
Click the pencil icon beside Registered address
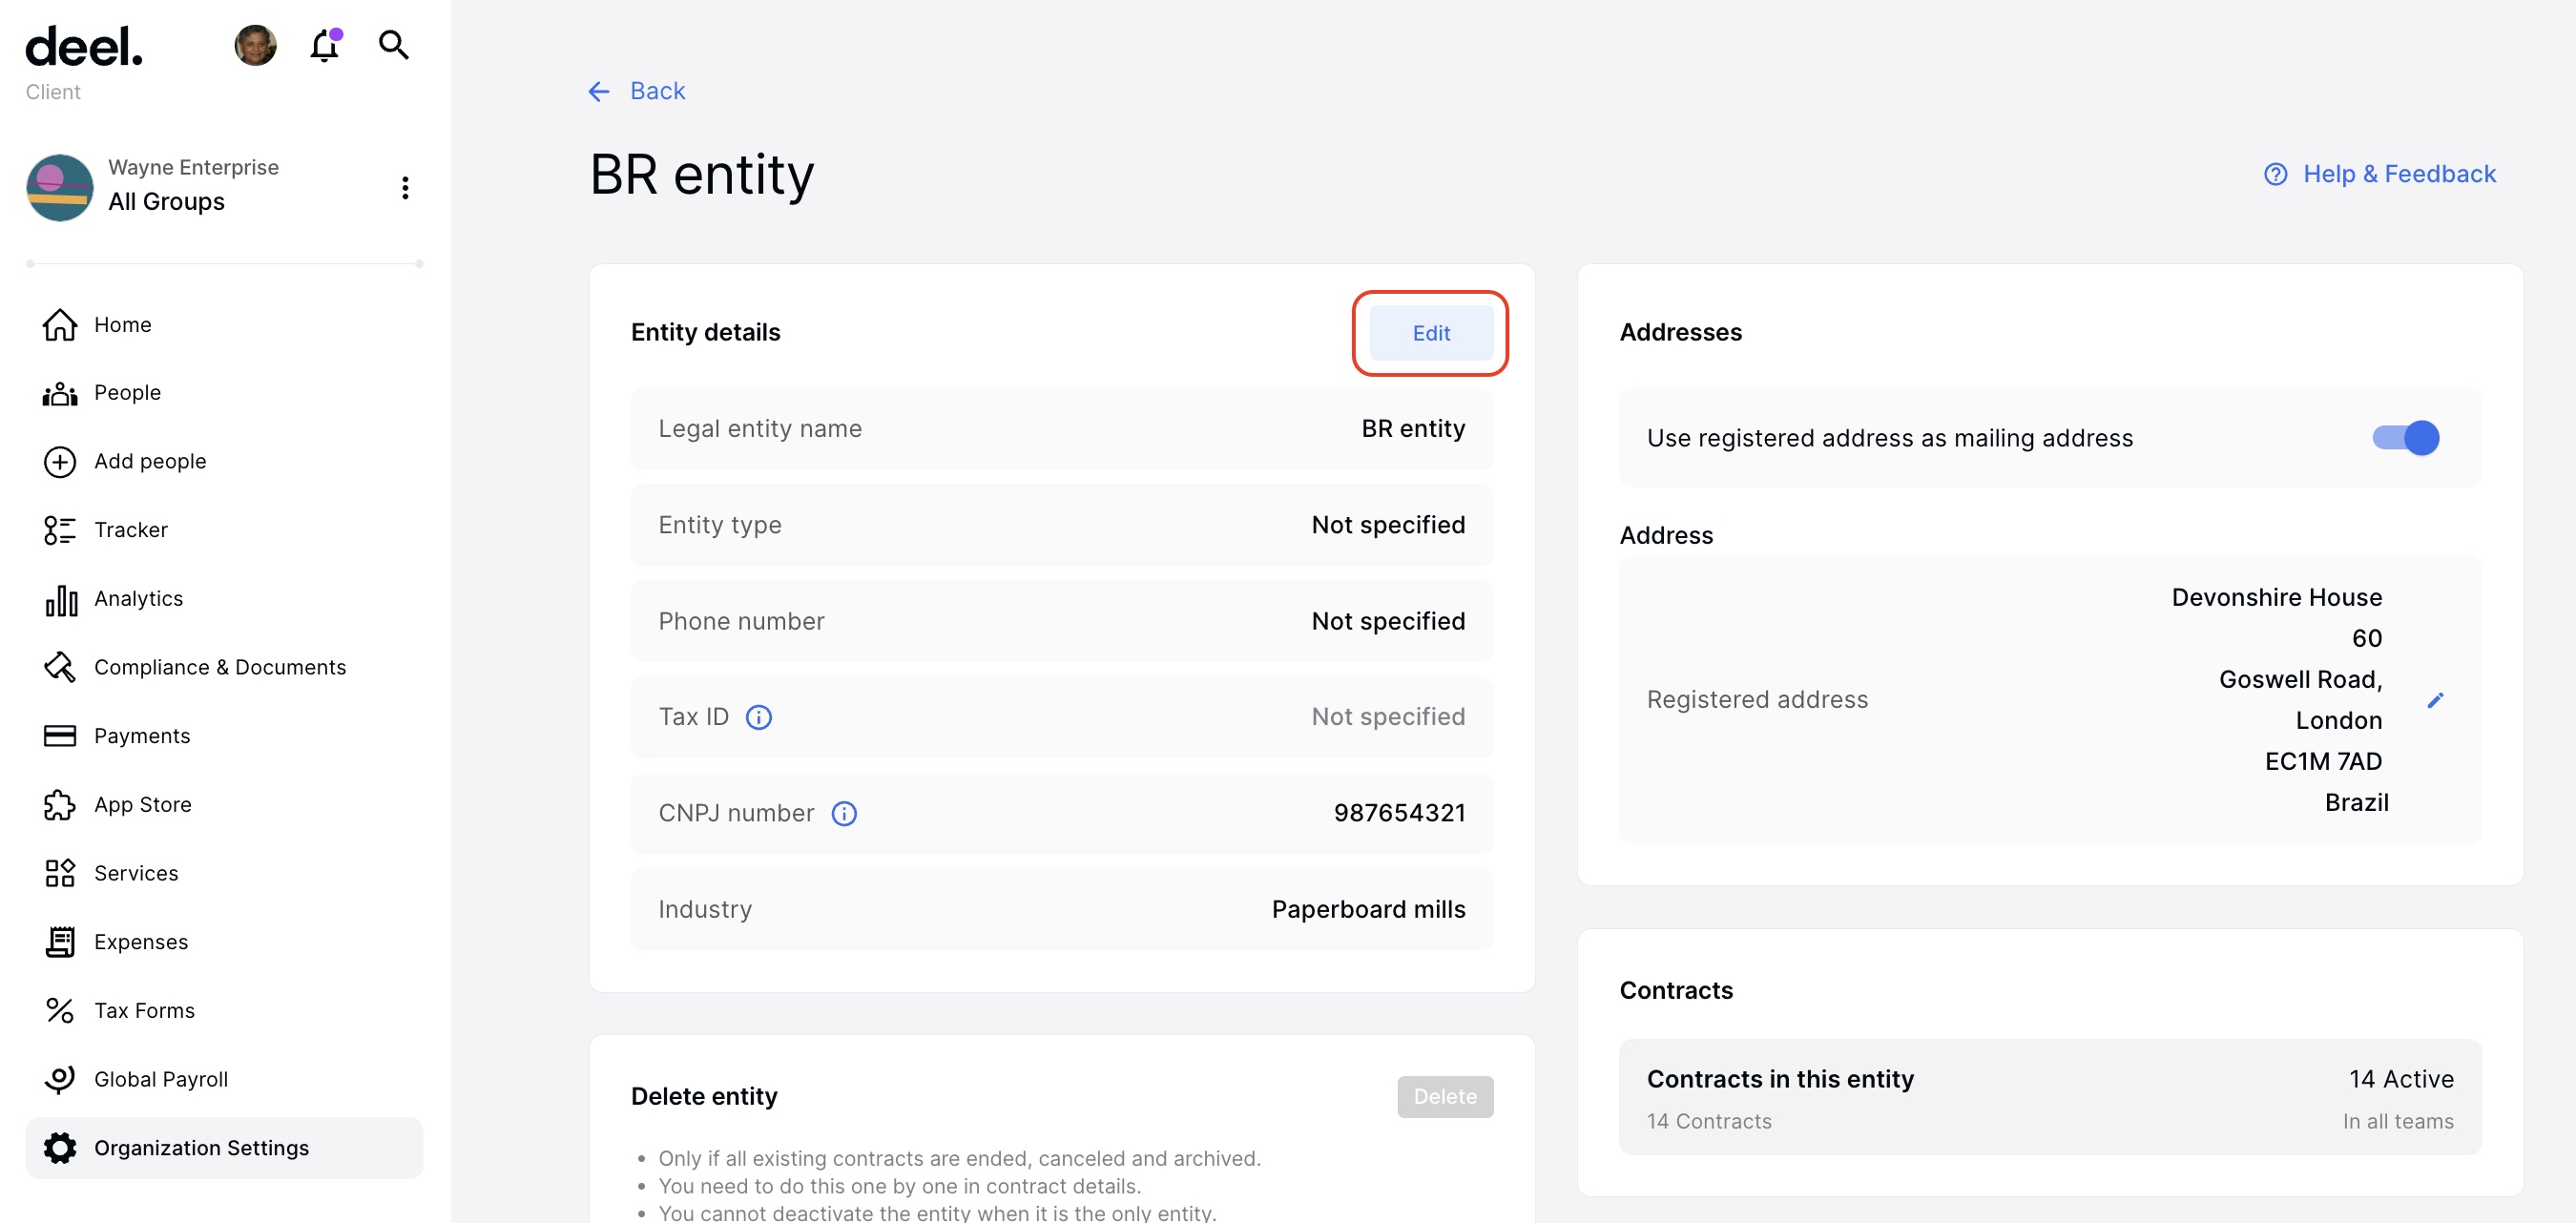click(x=2437, y=699)
